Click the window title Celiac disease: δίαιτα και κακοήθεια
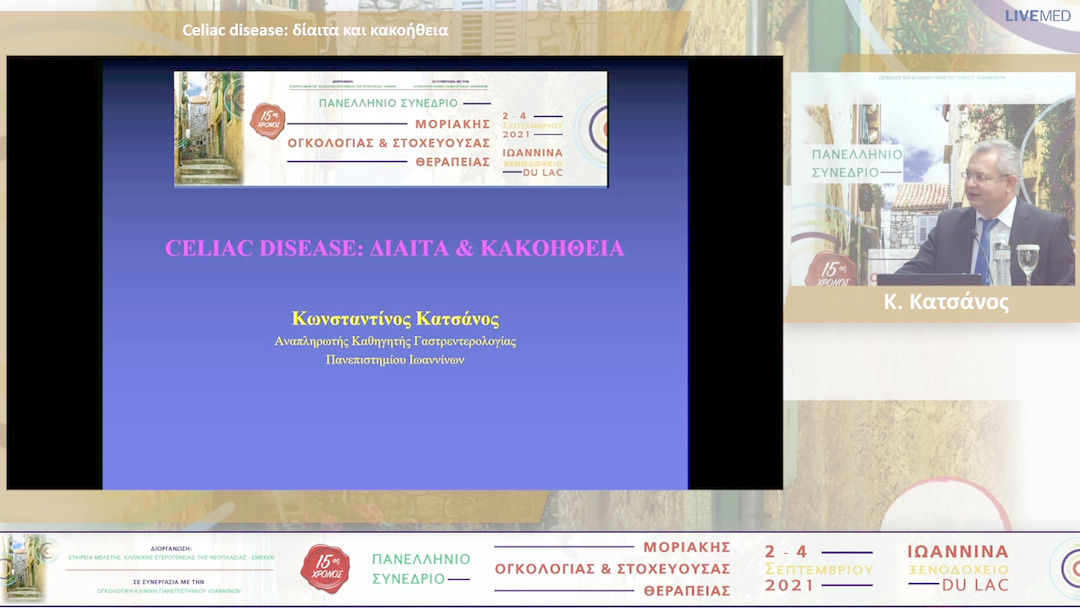The height and width of the screenshot is (608, 1080). coord(317,30)
